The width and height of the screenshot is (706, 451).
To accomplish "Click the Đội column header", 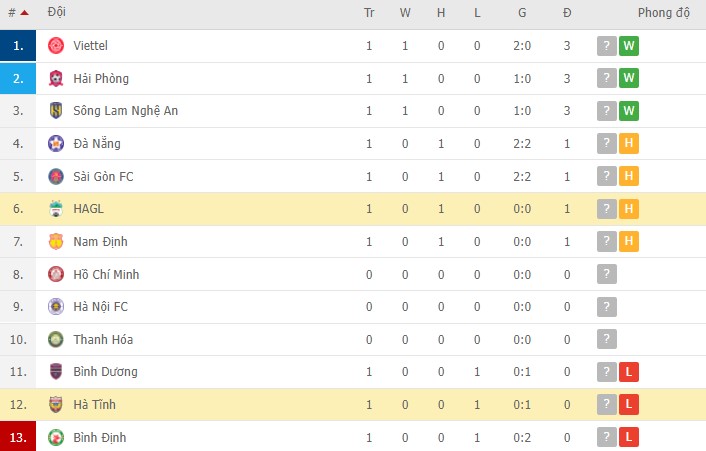I will [x=57, y=14].
